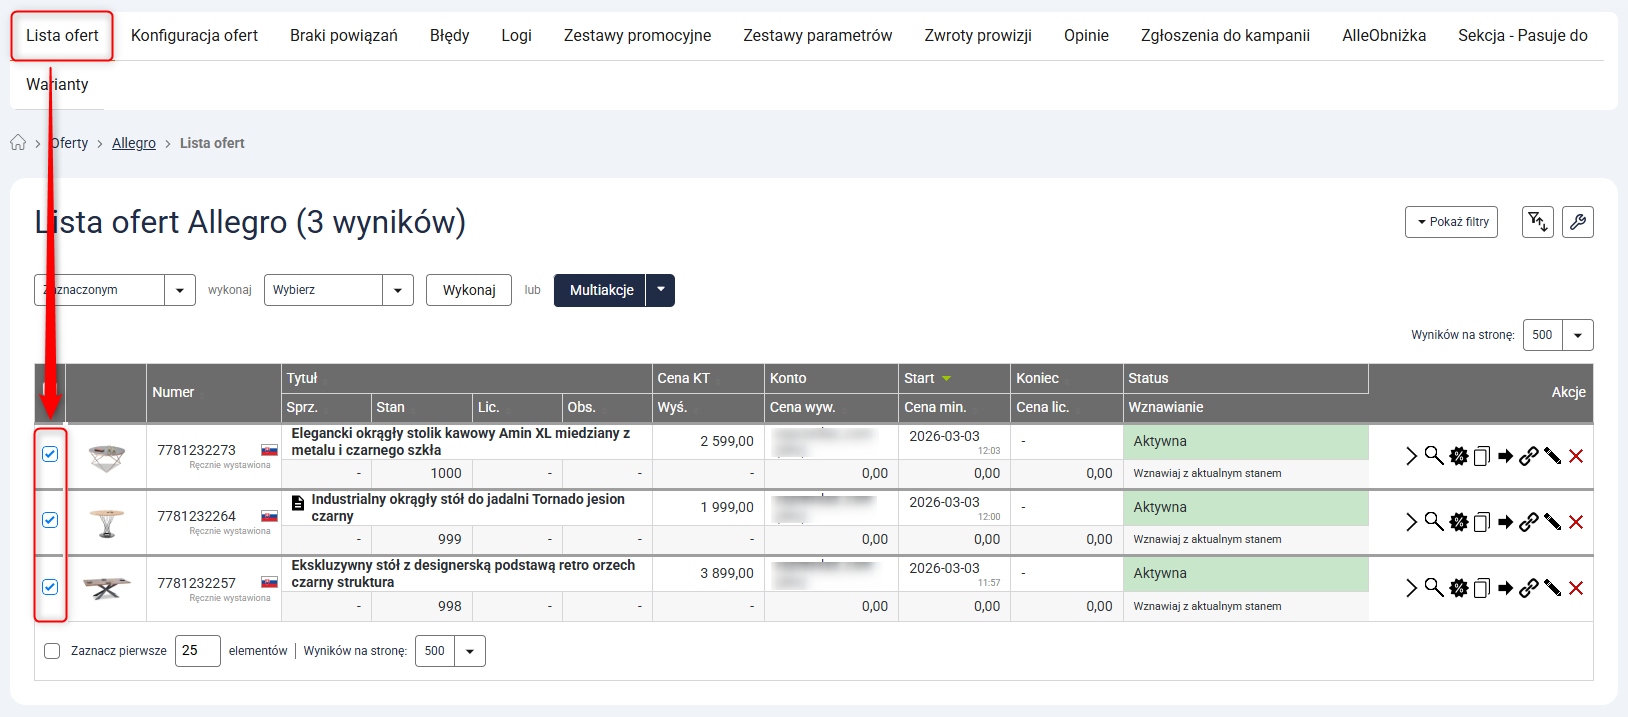
Task: Follow the 'Allegro' breadcrumb link
Action: point(134,143)
